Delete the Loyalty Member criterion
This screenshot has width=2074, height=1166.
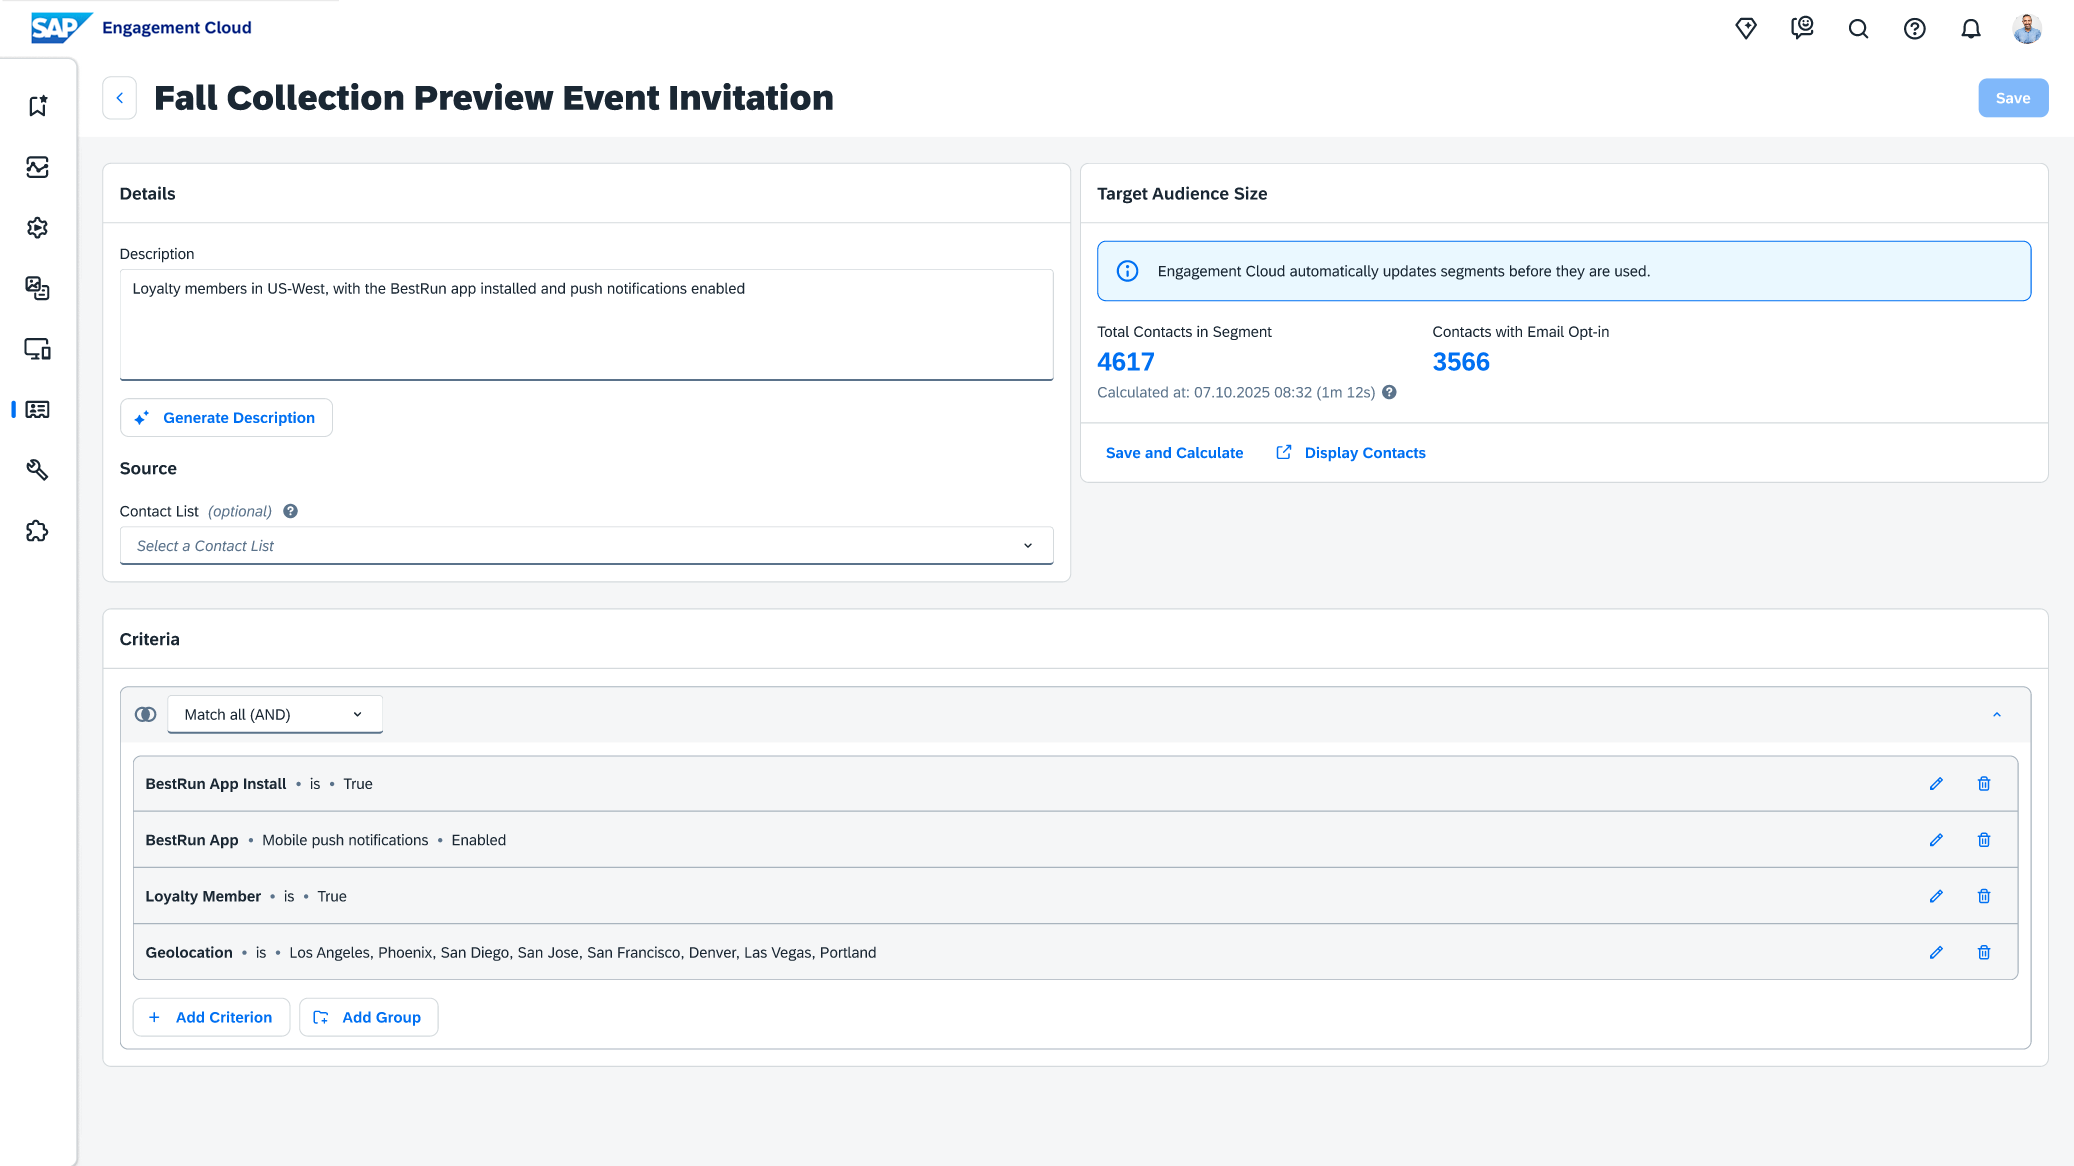(1984, 896)
